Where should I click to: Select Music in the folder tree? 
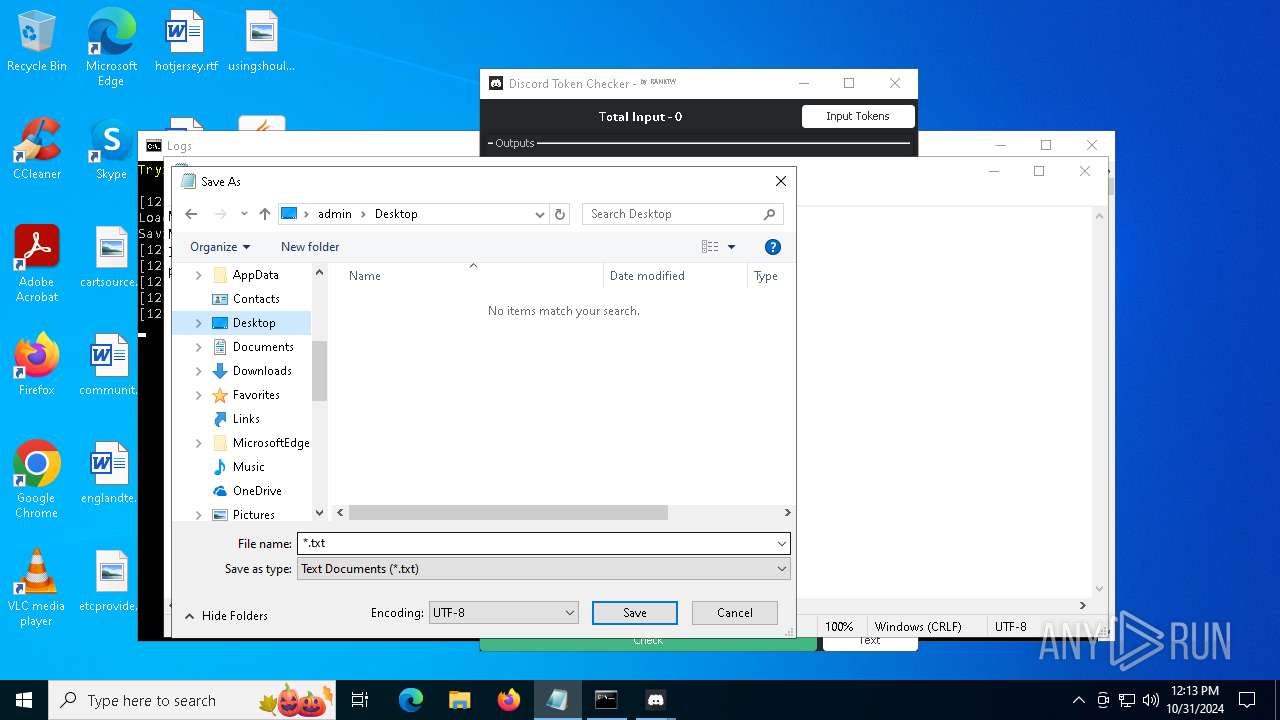click(249, 467)
